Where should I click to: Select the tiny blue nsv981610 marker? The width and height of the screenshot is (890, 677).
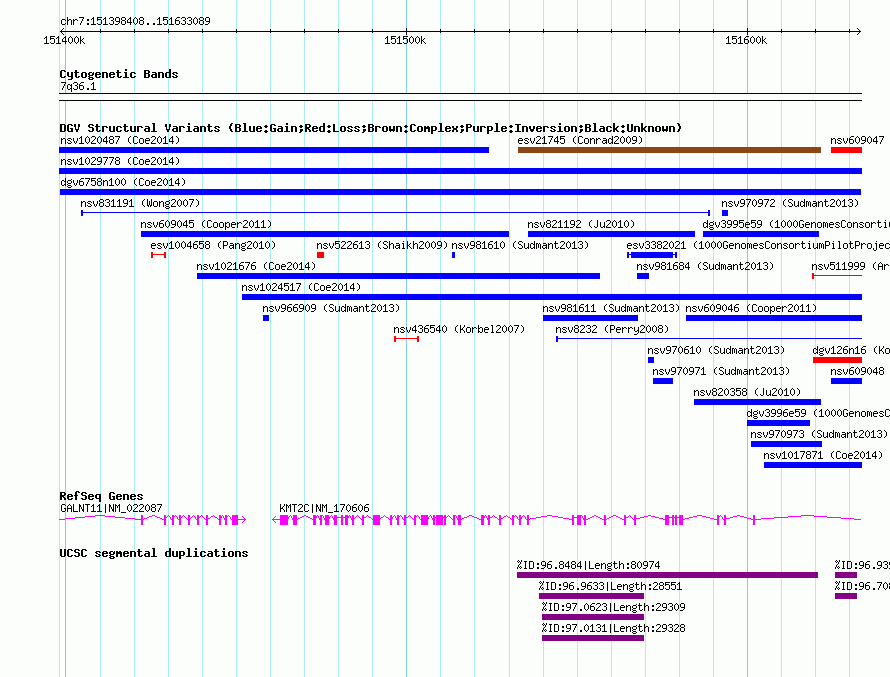pyautogui.click(x=453, y=255)
